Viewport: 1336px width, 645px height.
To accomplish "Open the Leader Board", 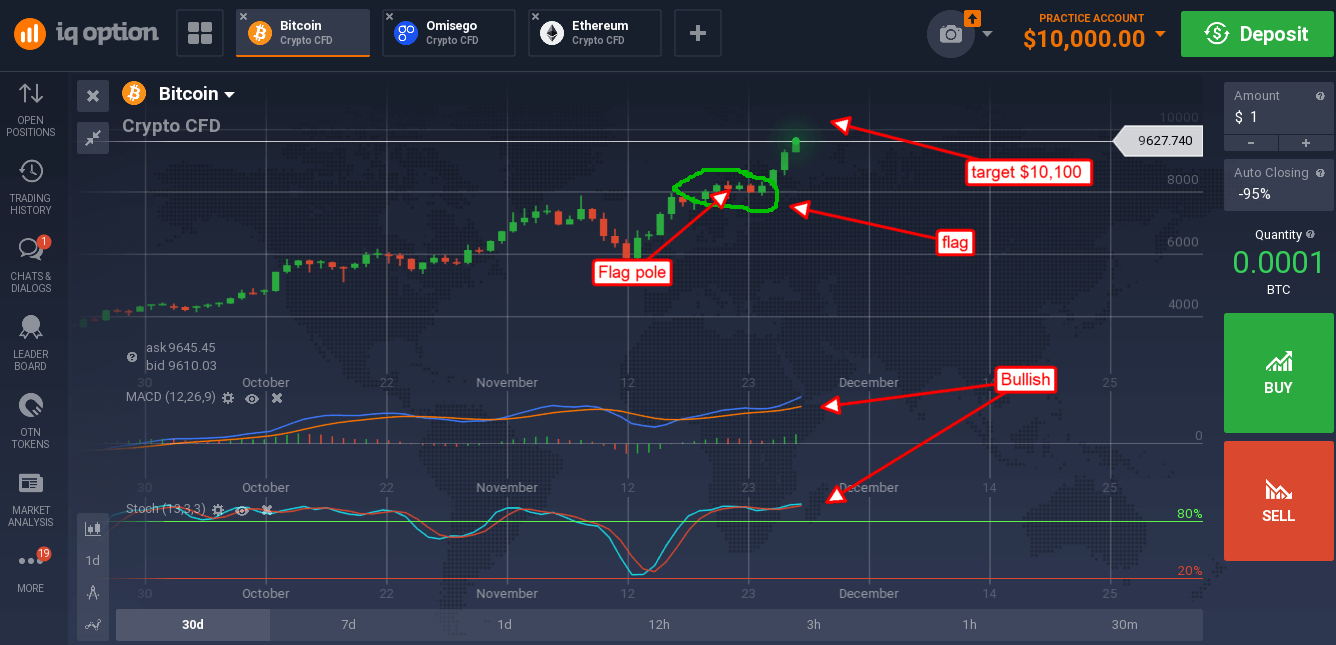I will 31,343.
